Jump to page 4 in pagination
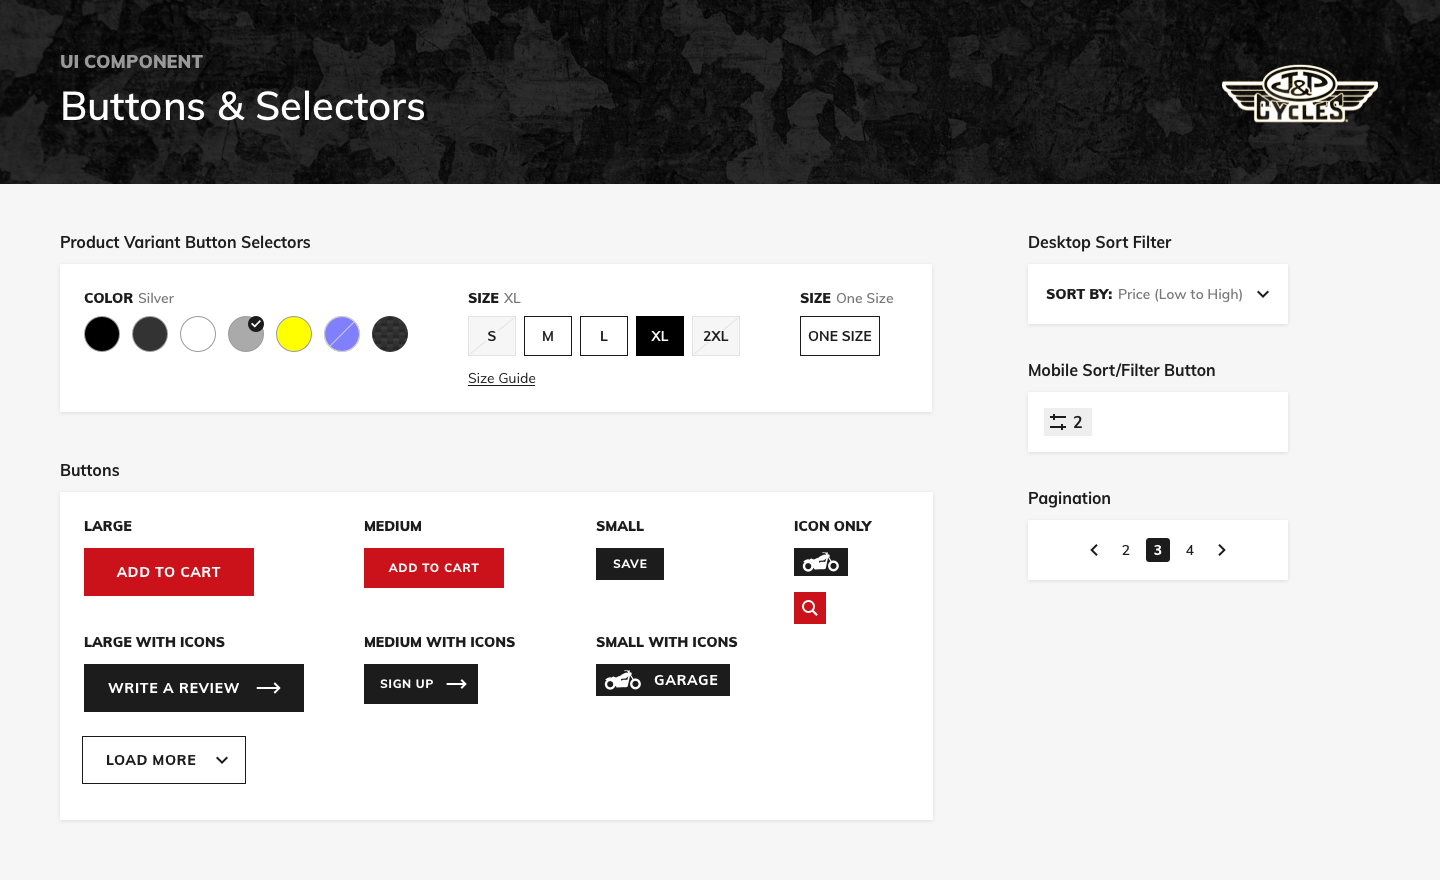Viewport: 1440px width, 880px height. (1189, 550)
